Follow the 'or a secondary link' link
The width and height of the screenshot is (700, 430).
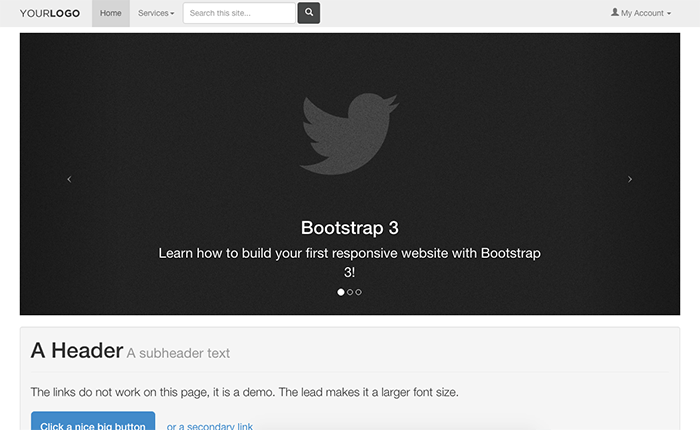210,426
